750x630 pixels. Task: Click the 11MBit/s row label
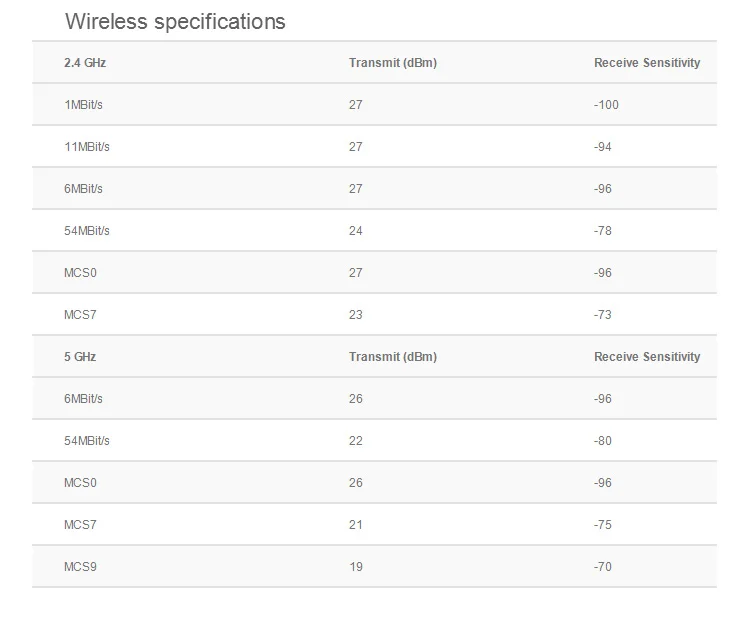pos(87,147)
